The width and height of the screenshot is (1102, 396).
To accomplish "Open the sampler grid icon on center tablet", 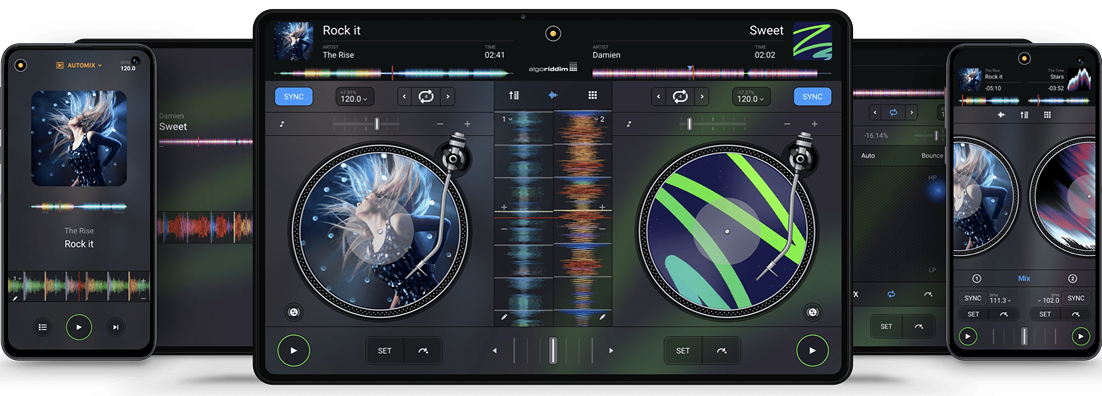I will point(592,96).
